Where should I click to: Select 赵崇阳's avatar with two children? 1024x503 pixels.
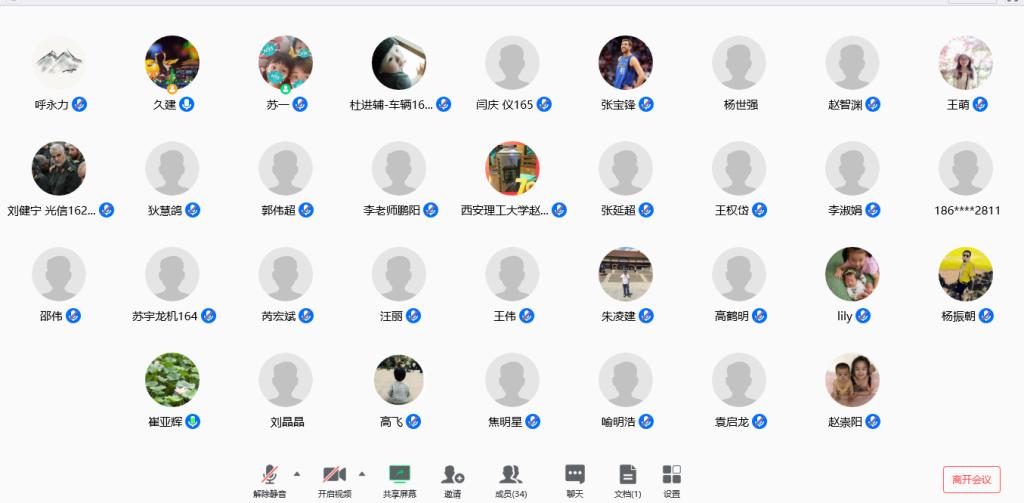(x=852, y=380)
